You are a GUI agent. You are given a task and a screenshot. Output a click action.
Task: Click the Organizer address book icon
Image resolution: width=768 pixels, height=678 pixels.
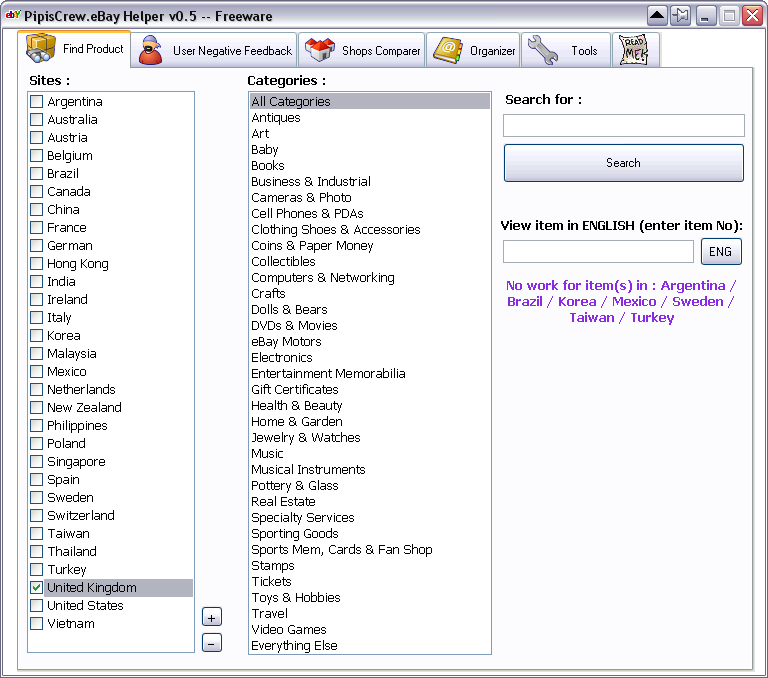[x=448, y=50]
